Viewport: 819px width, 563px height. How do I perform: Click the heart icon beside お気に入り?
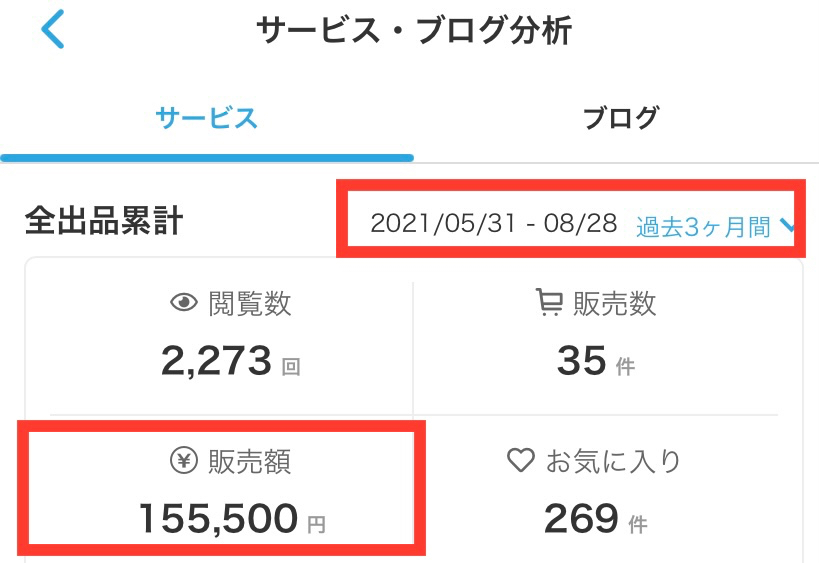click(520, 460)
